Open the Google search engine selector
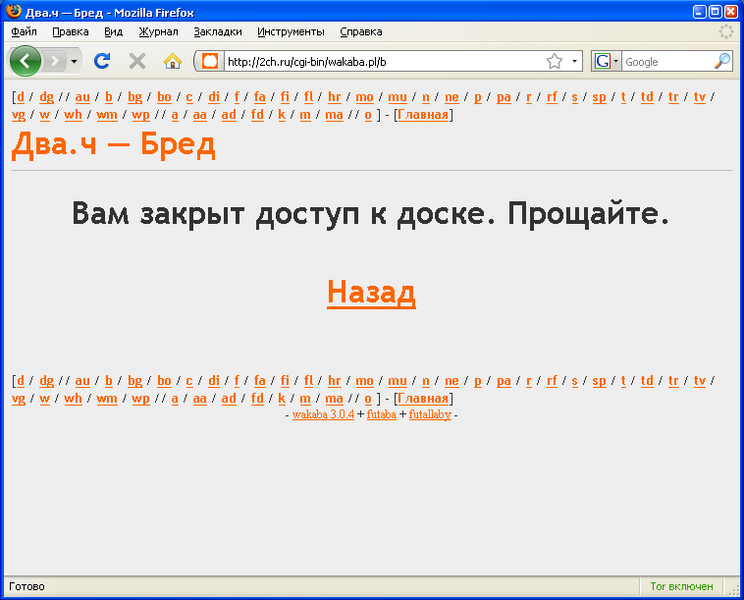Image resolution: width=744 pixels, height=600 pixels. pos(606,61)
